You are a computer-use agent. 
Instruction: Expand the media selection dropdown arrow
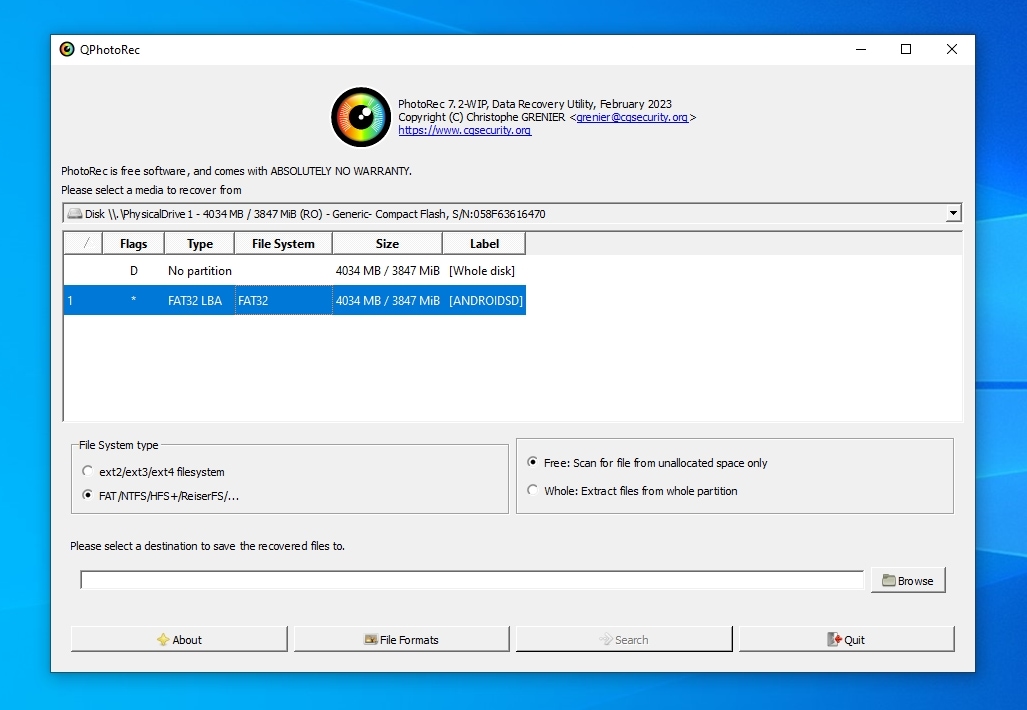click(x=954, y=214)
